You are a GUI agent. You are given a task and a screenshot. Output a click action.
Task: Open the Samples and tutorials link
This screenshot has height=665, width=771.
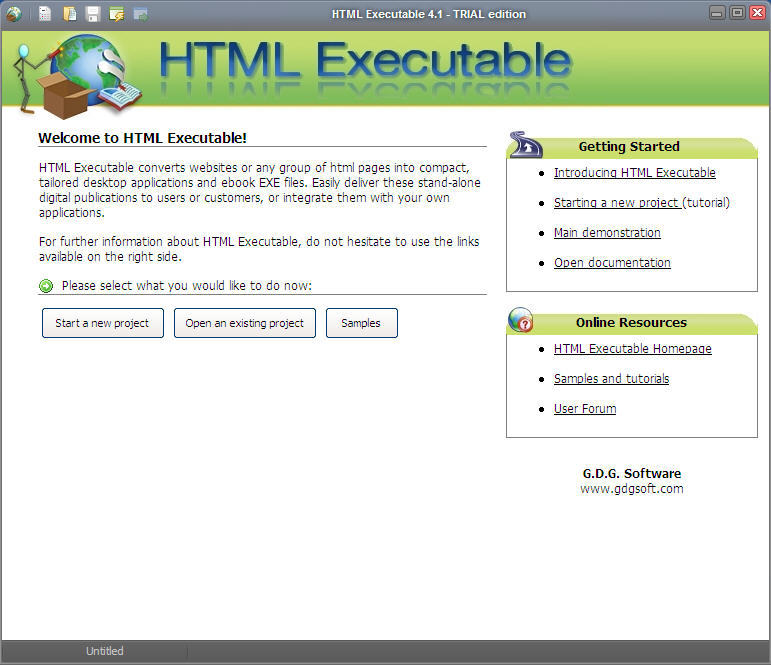tap(611, 379)
